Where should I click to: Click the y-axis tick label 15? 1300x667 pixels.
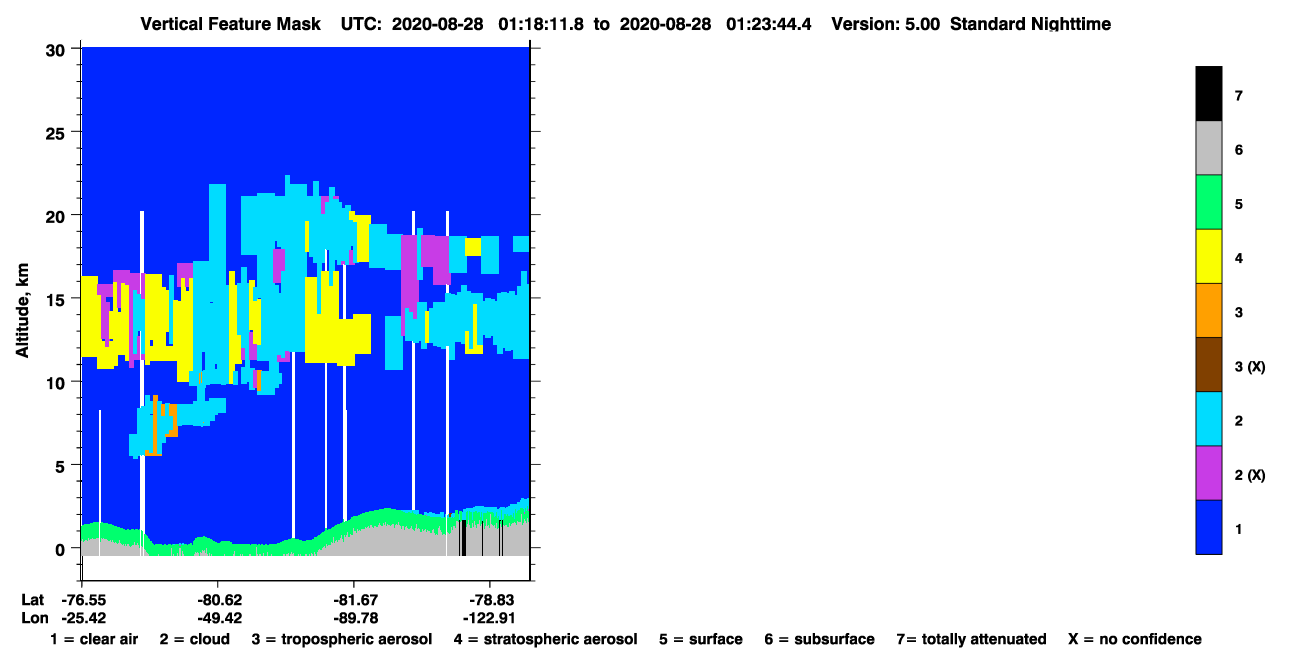pyautogui.click(x=58, y=299)
